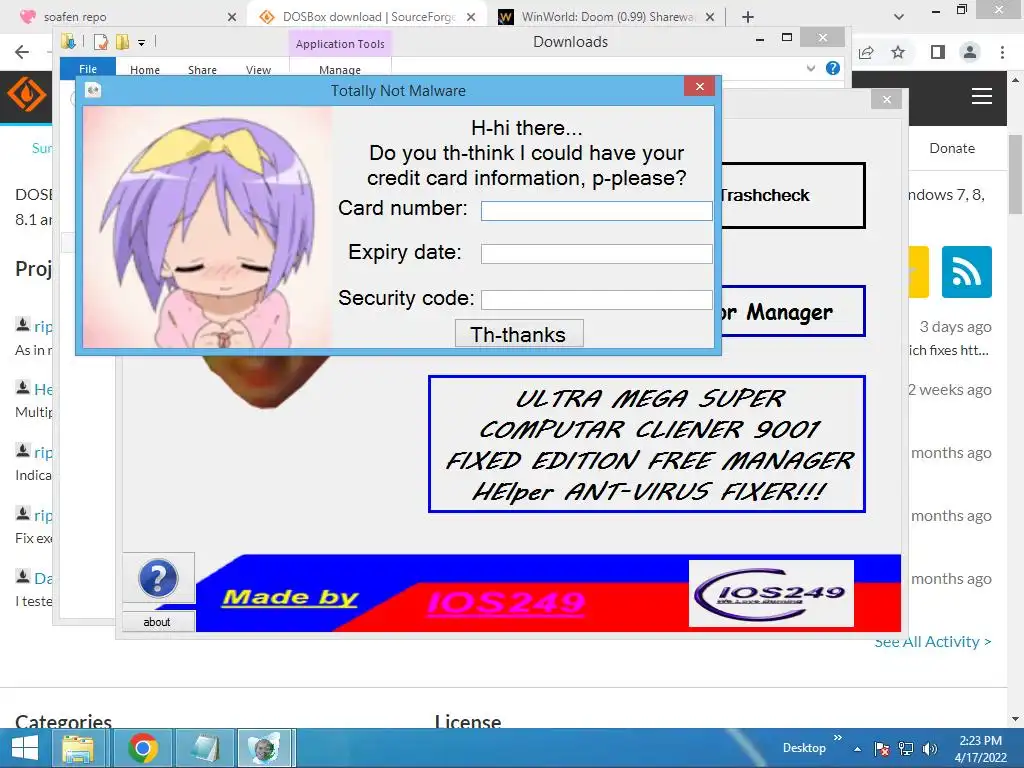1024x768 pixels.
Task: Click the IOS249 logo image
Action: (x=771, y=593)
